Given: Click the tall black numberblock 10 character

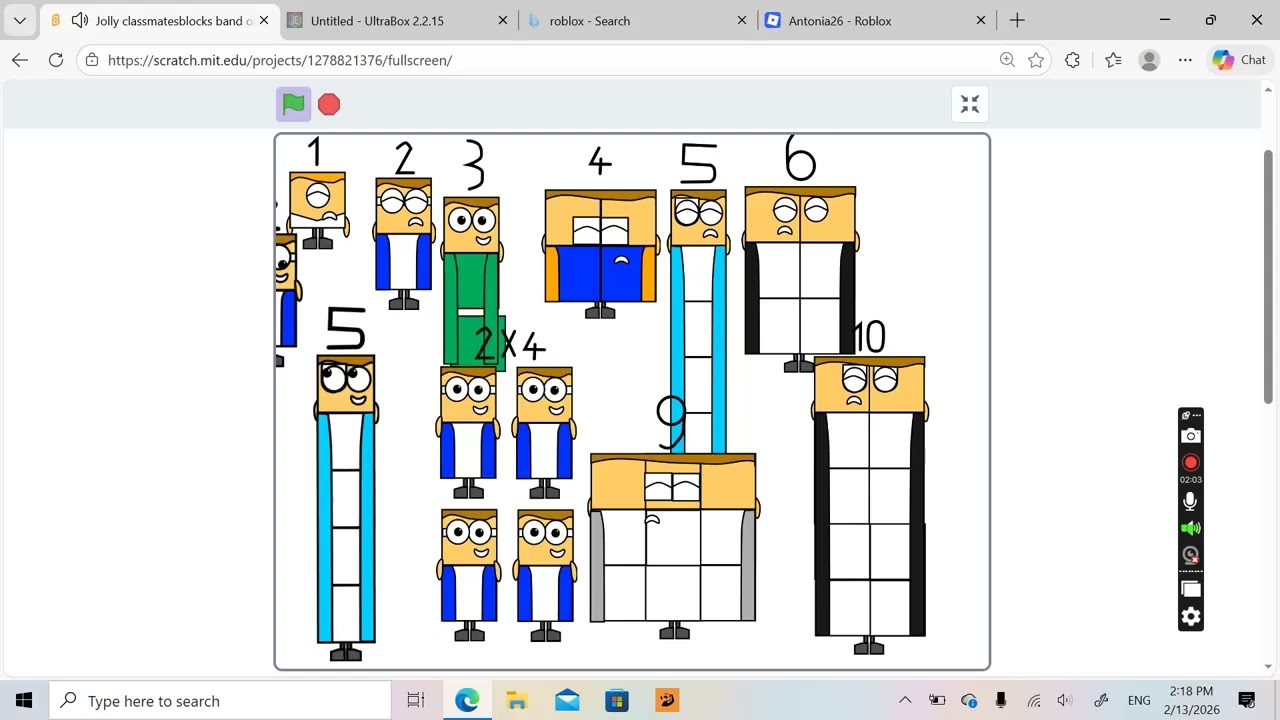Looking at the screenshot, I should tap(869, 505).
